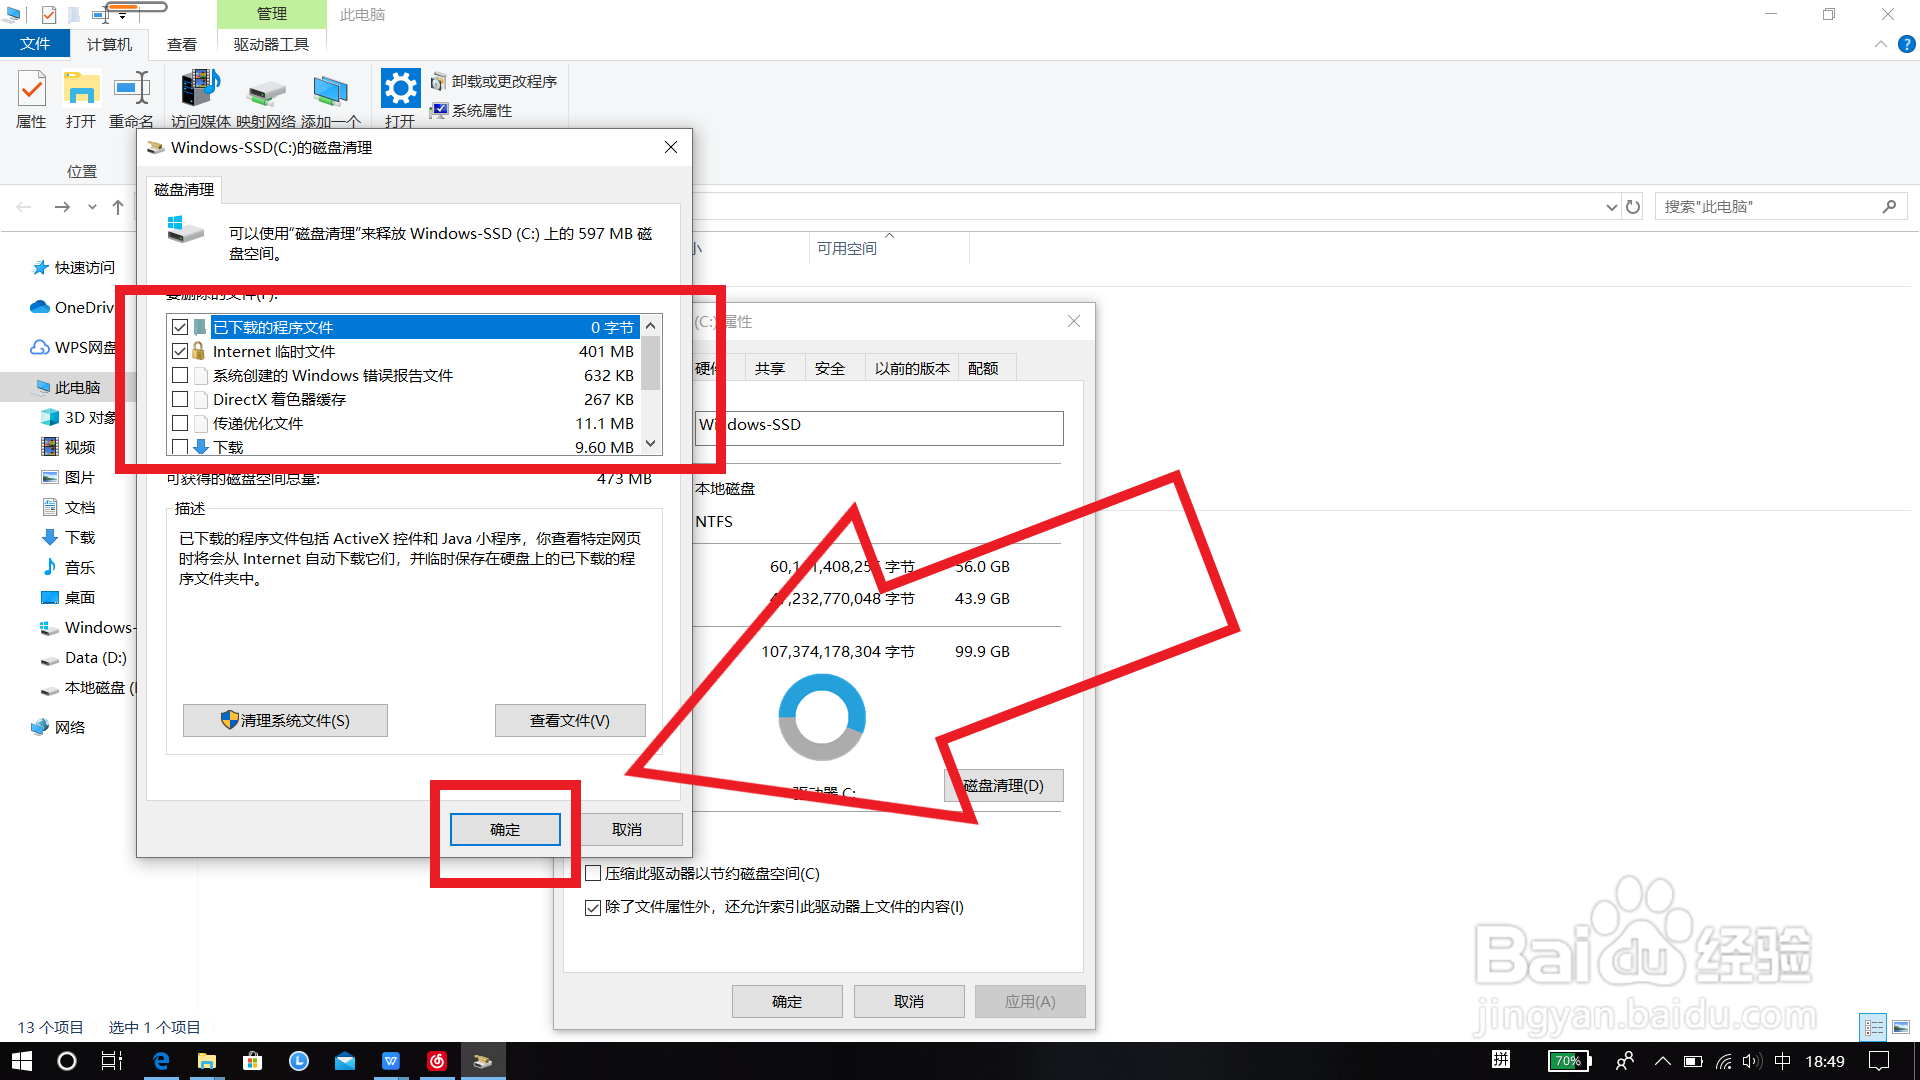Open Sharing (共享) tab in properties
Image resolution: width=1920 pixels, height=1080 pixels.
click(770, 368)
